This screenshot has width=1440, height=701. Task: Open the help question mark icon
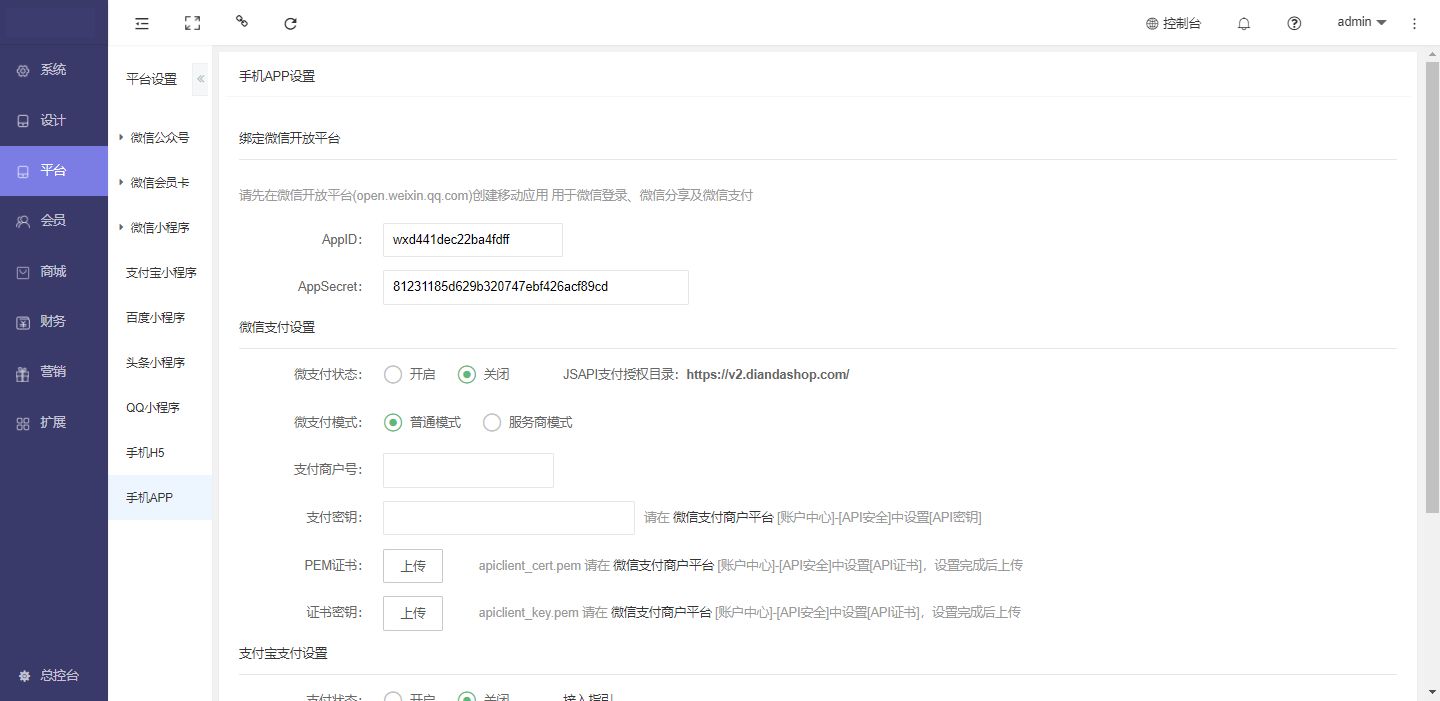tap(1294, 23)
